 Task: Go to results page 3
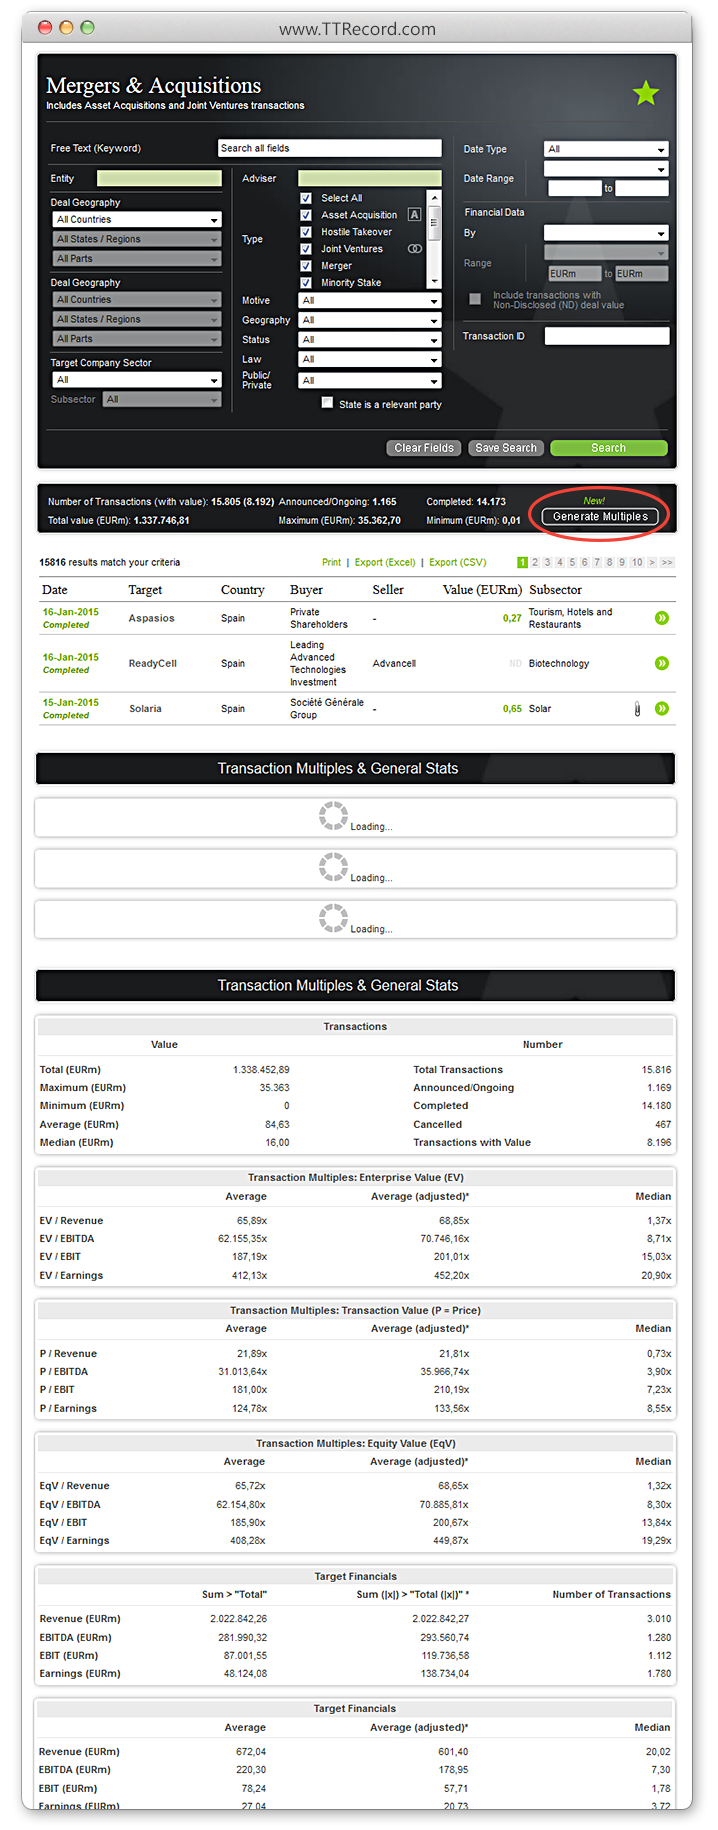pos(547,562)
